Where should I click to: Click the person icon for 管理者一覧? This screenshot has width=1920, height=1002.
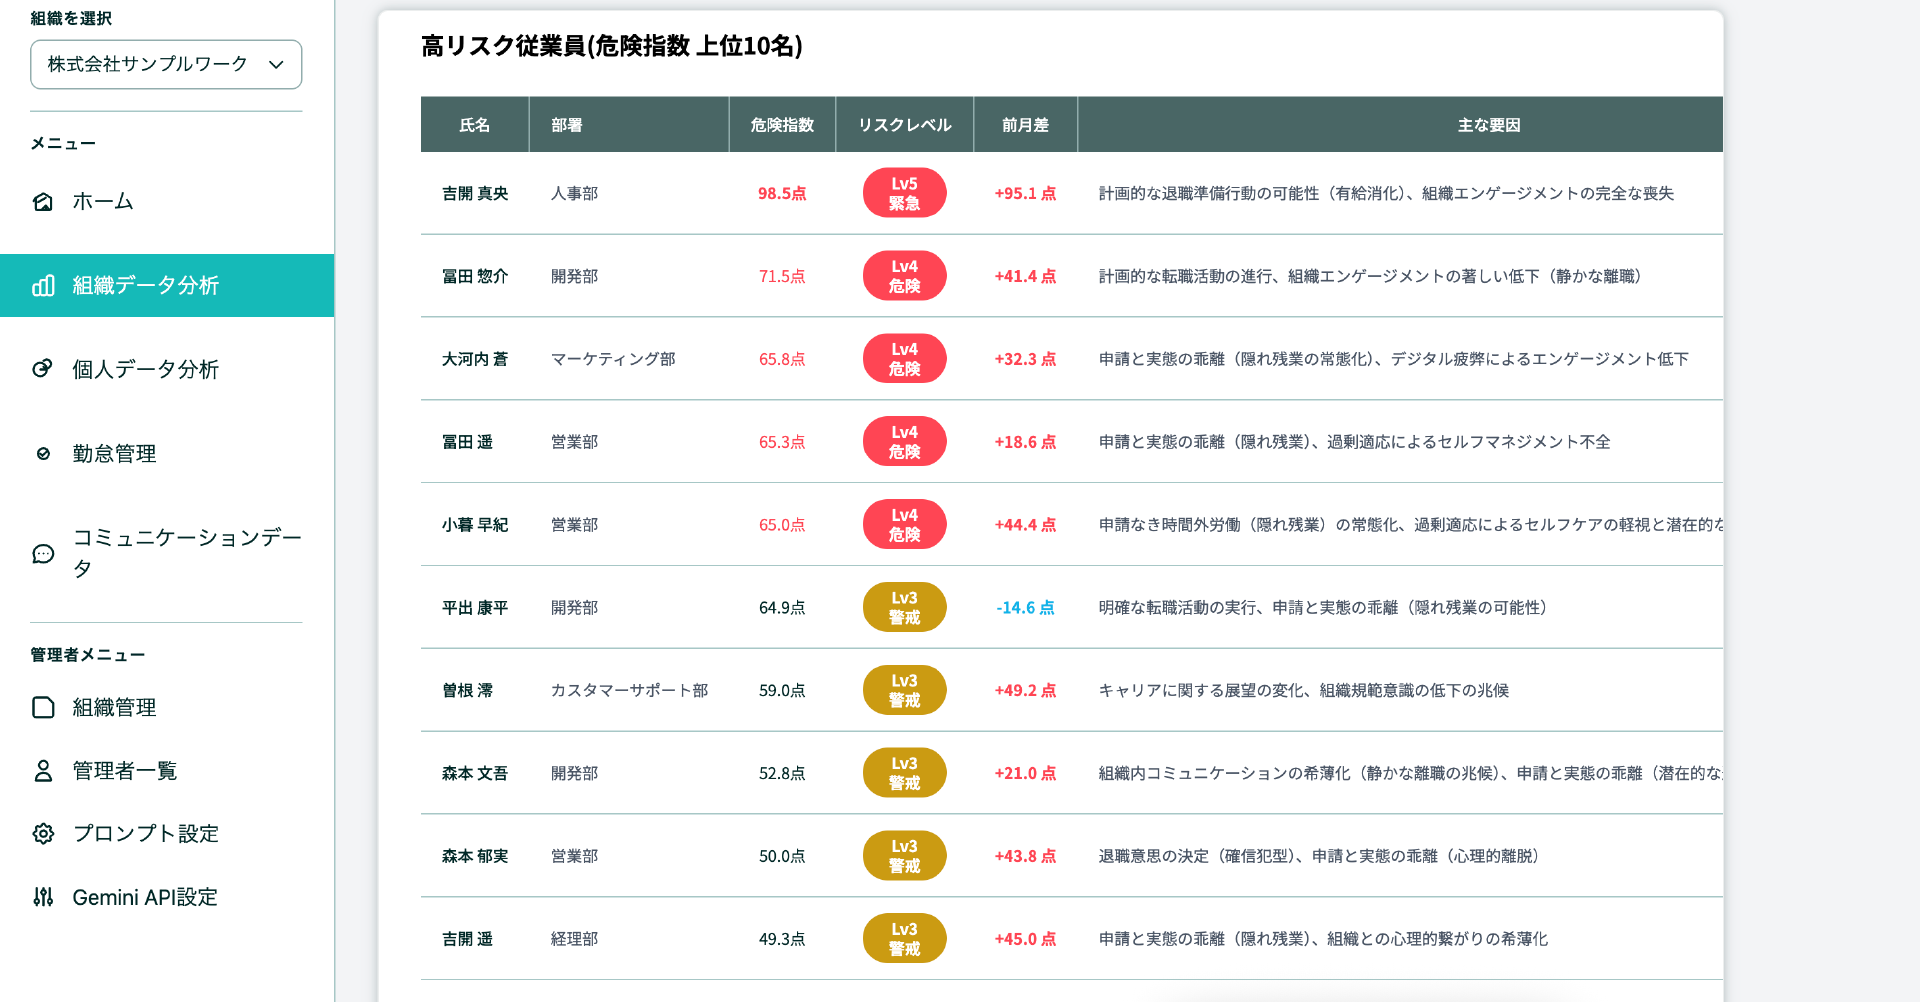pos(43,771)
